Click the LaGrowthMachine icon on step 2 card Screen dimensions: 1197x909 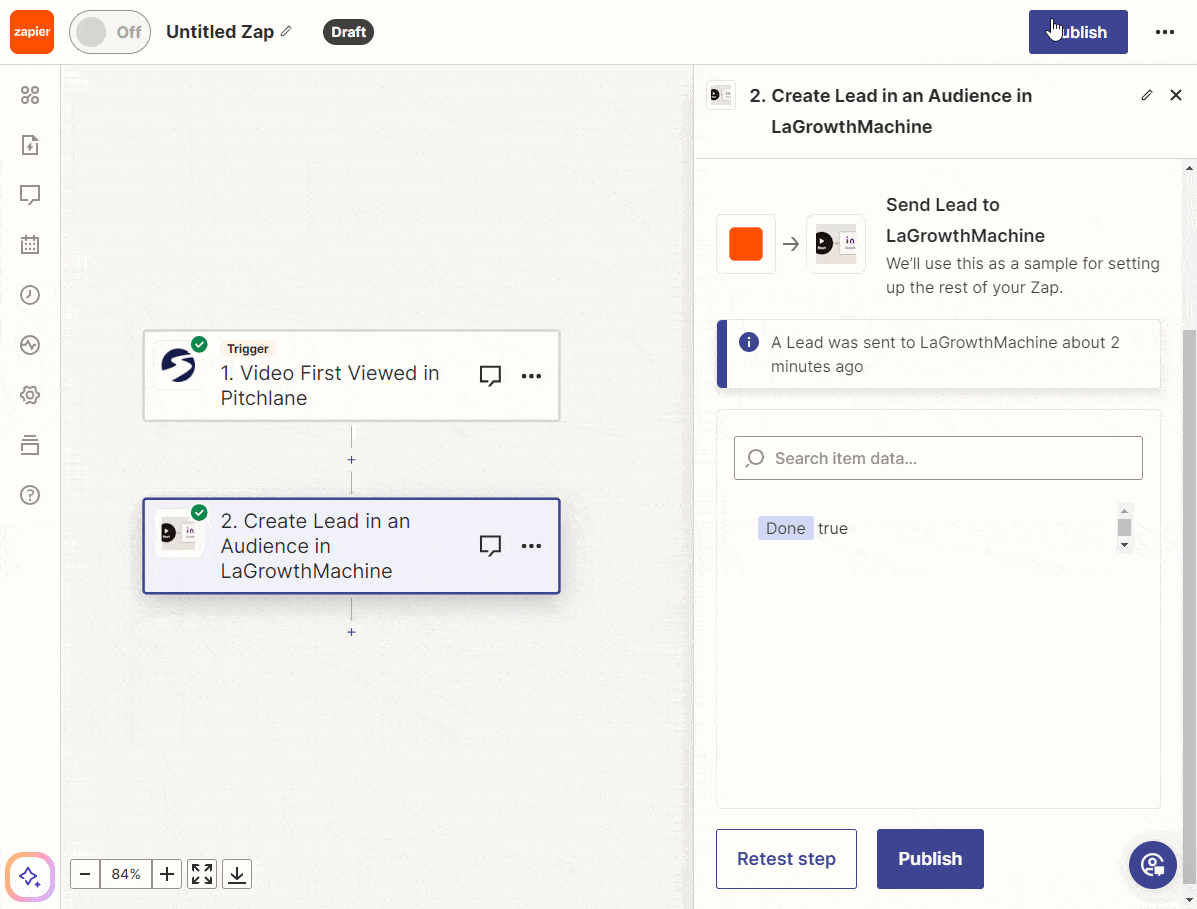179,533
